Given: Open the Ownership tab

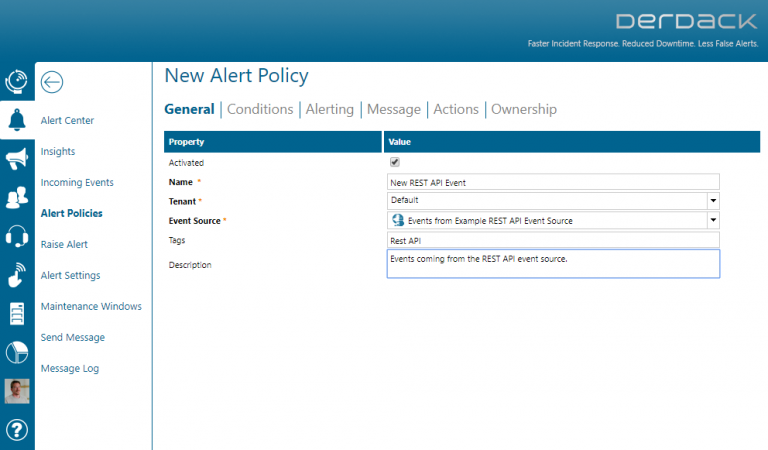Looking at the screenshot, I should (x=523, y=109).
